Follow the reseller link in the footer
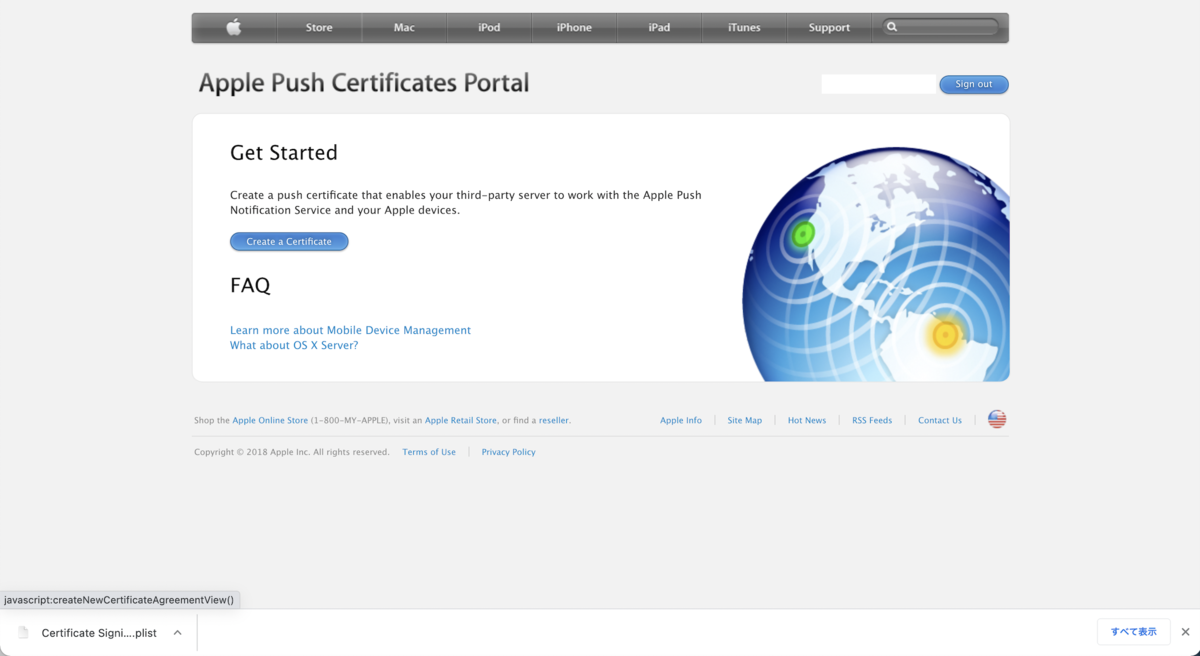The image size is (1200, 656). (554, 421)
